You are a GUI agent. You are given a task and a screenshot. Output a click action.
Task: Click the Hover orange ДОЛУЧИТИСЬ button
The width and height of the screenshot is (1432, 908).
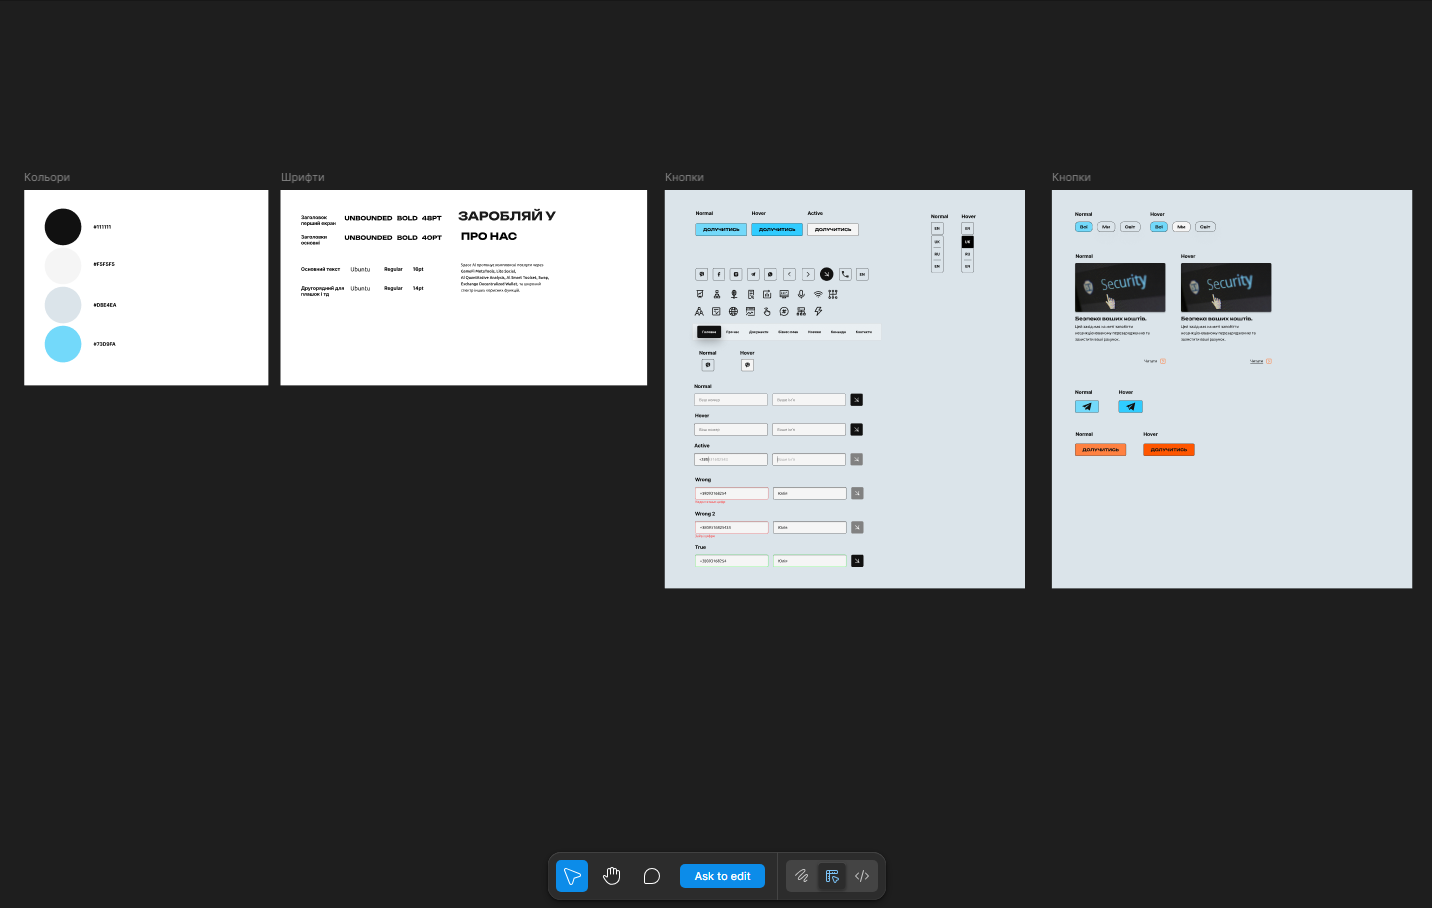point(1169,450)
